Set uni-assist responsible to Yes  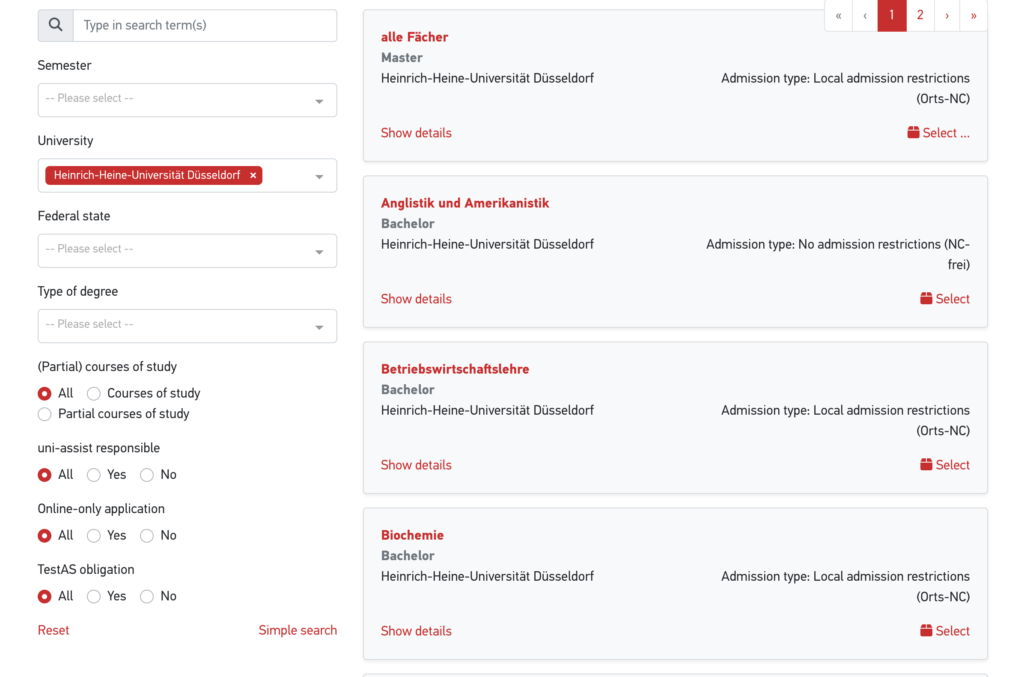click(94, 475)
